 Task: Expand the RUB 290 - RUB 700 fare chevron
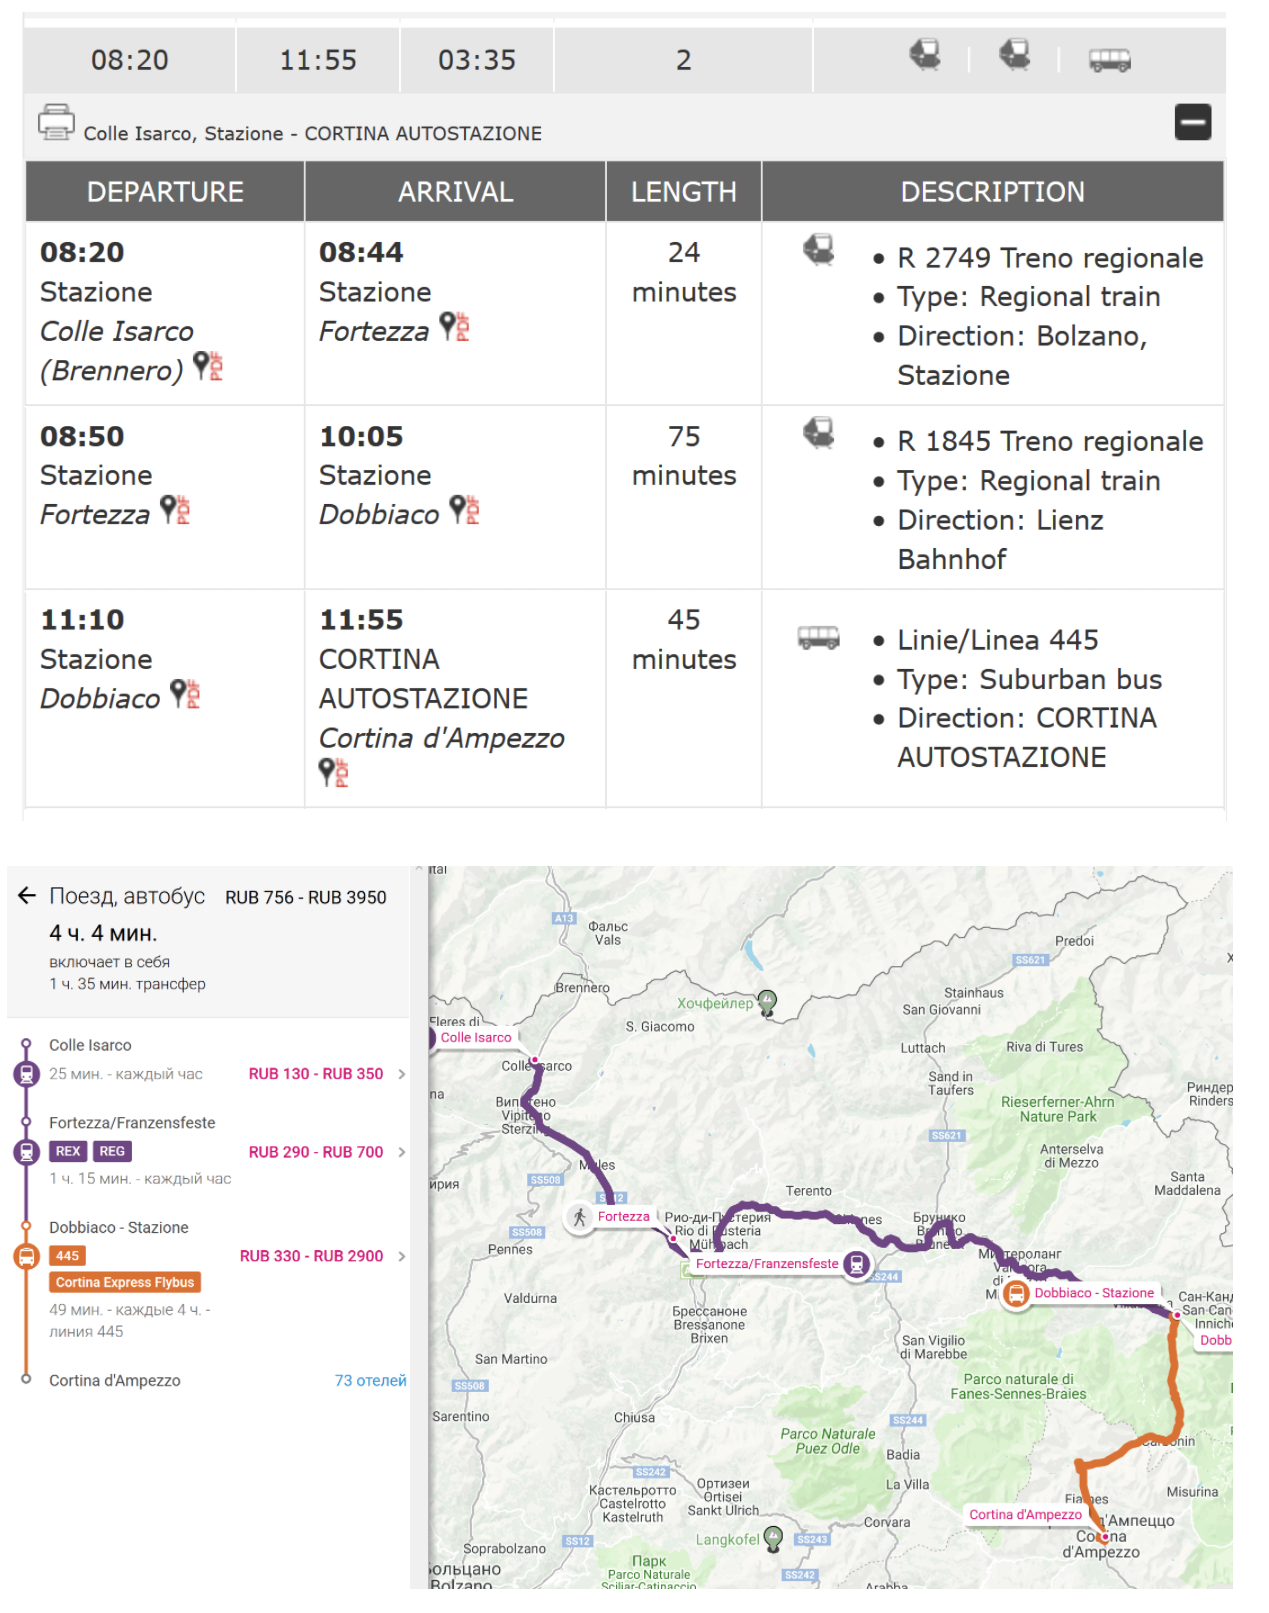coord(402,1152)
